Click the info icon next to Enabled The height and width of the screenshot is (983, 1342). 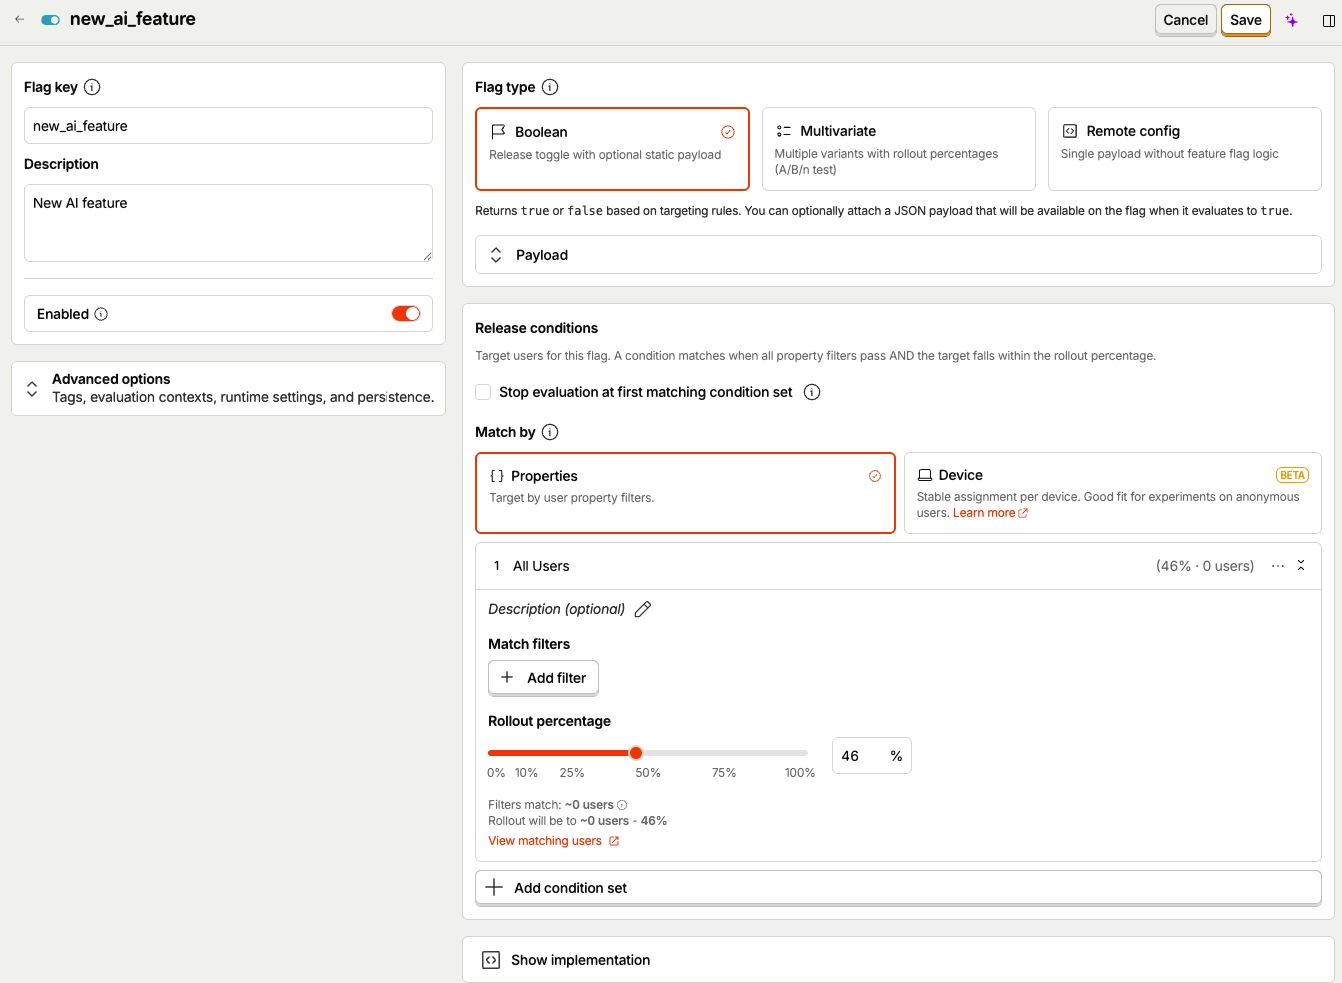pos(101,314)
